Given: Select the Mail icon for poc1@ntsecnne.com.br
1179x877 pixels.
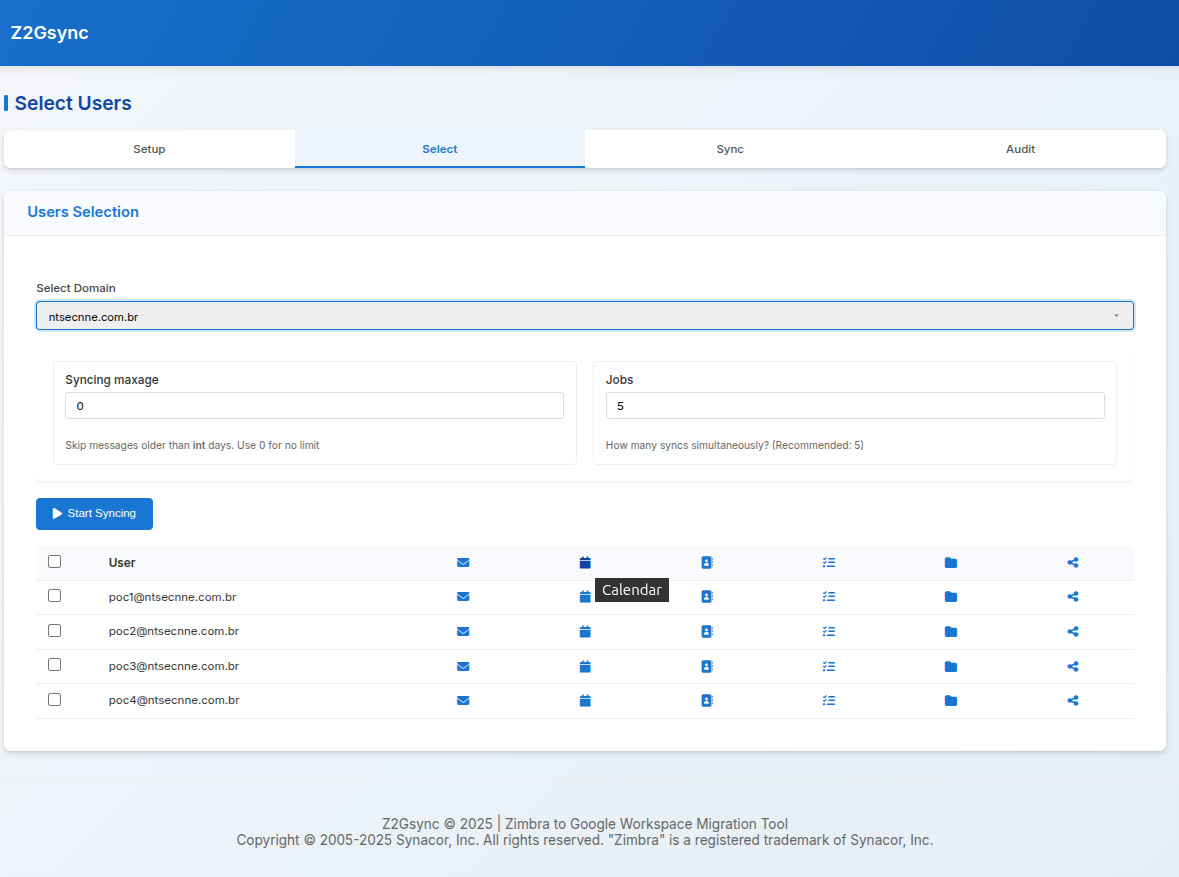Looking at the screenshot, I should pos(463,596).
